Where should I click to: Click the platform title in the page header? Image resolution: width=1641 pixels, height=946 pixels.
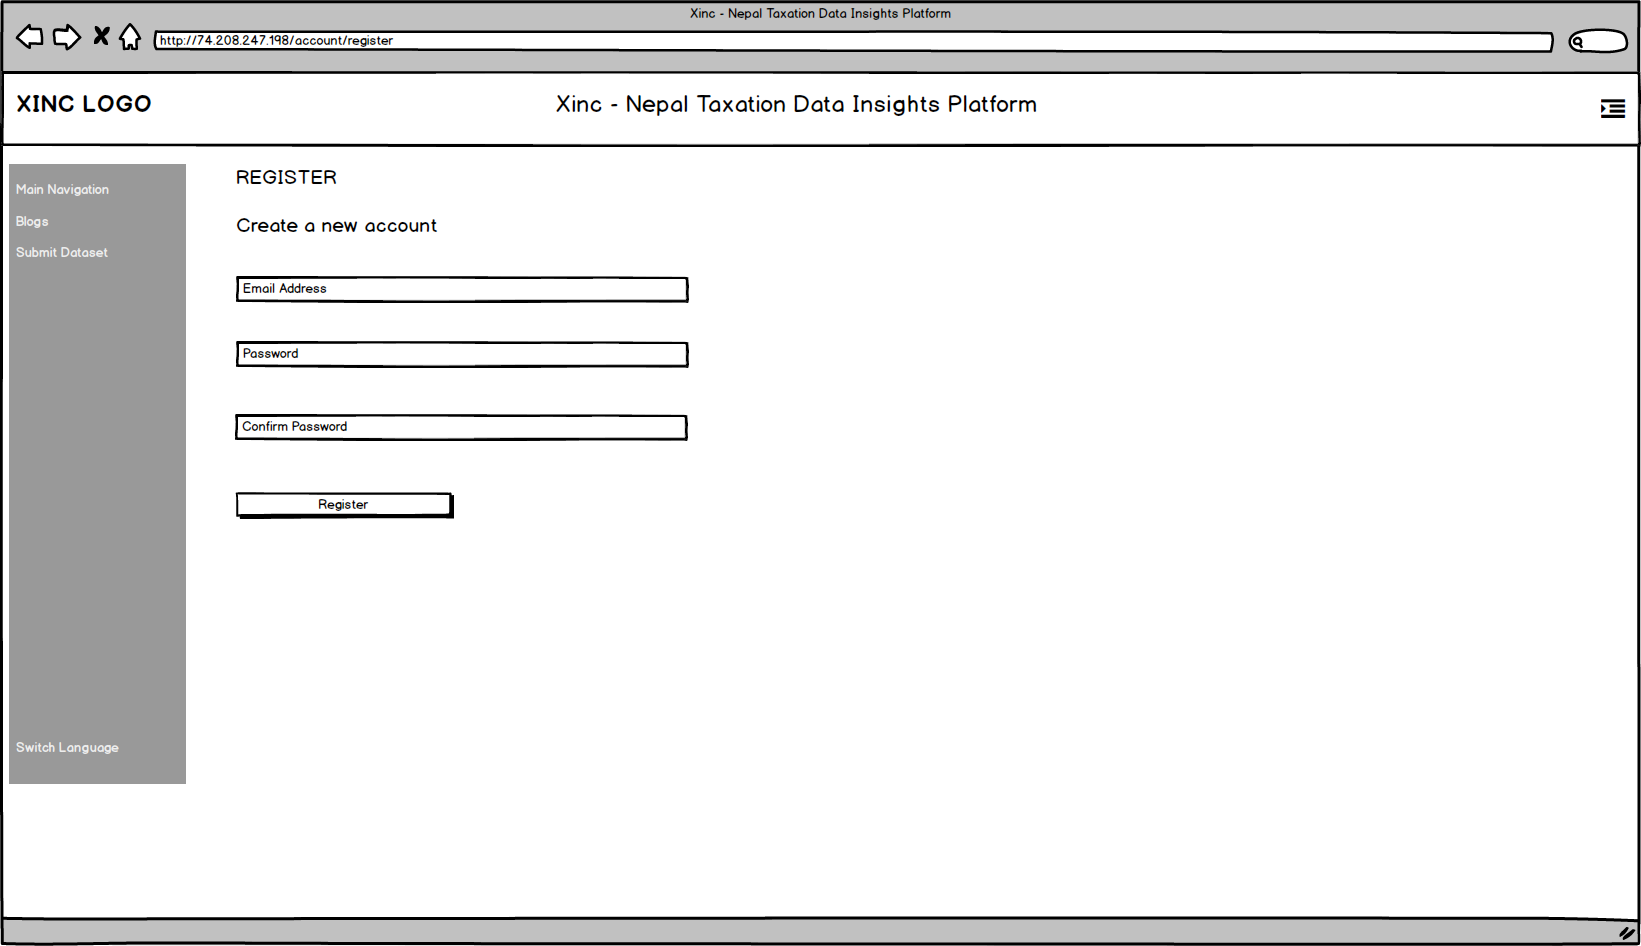click(796, 105)
